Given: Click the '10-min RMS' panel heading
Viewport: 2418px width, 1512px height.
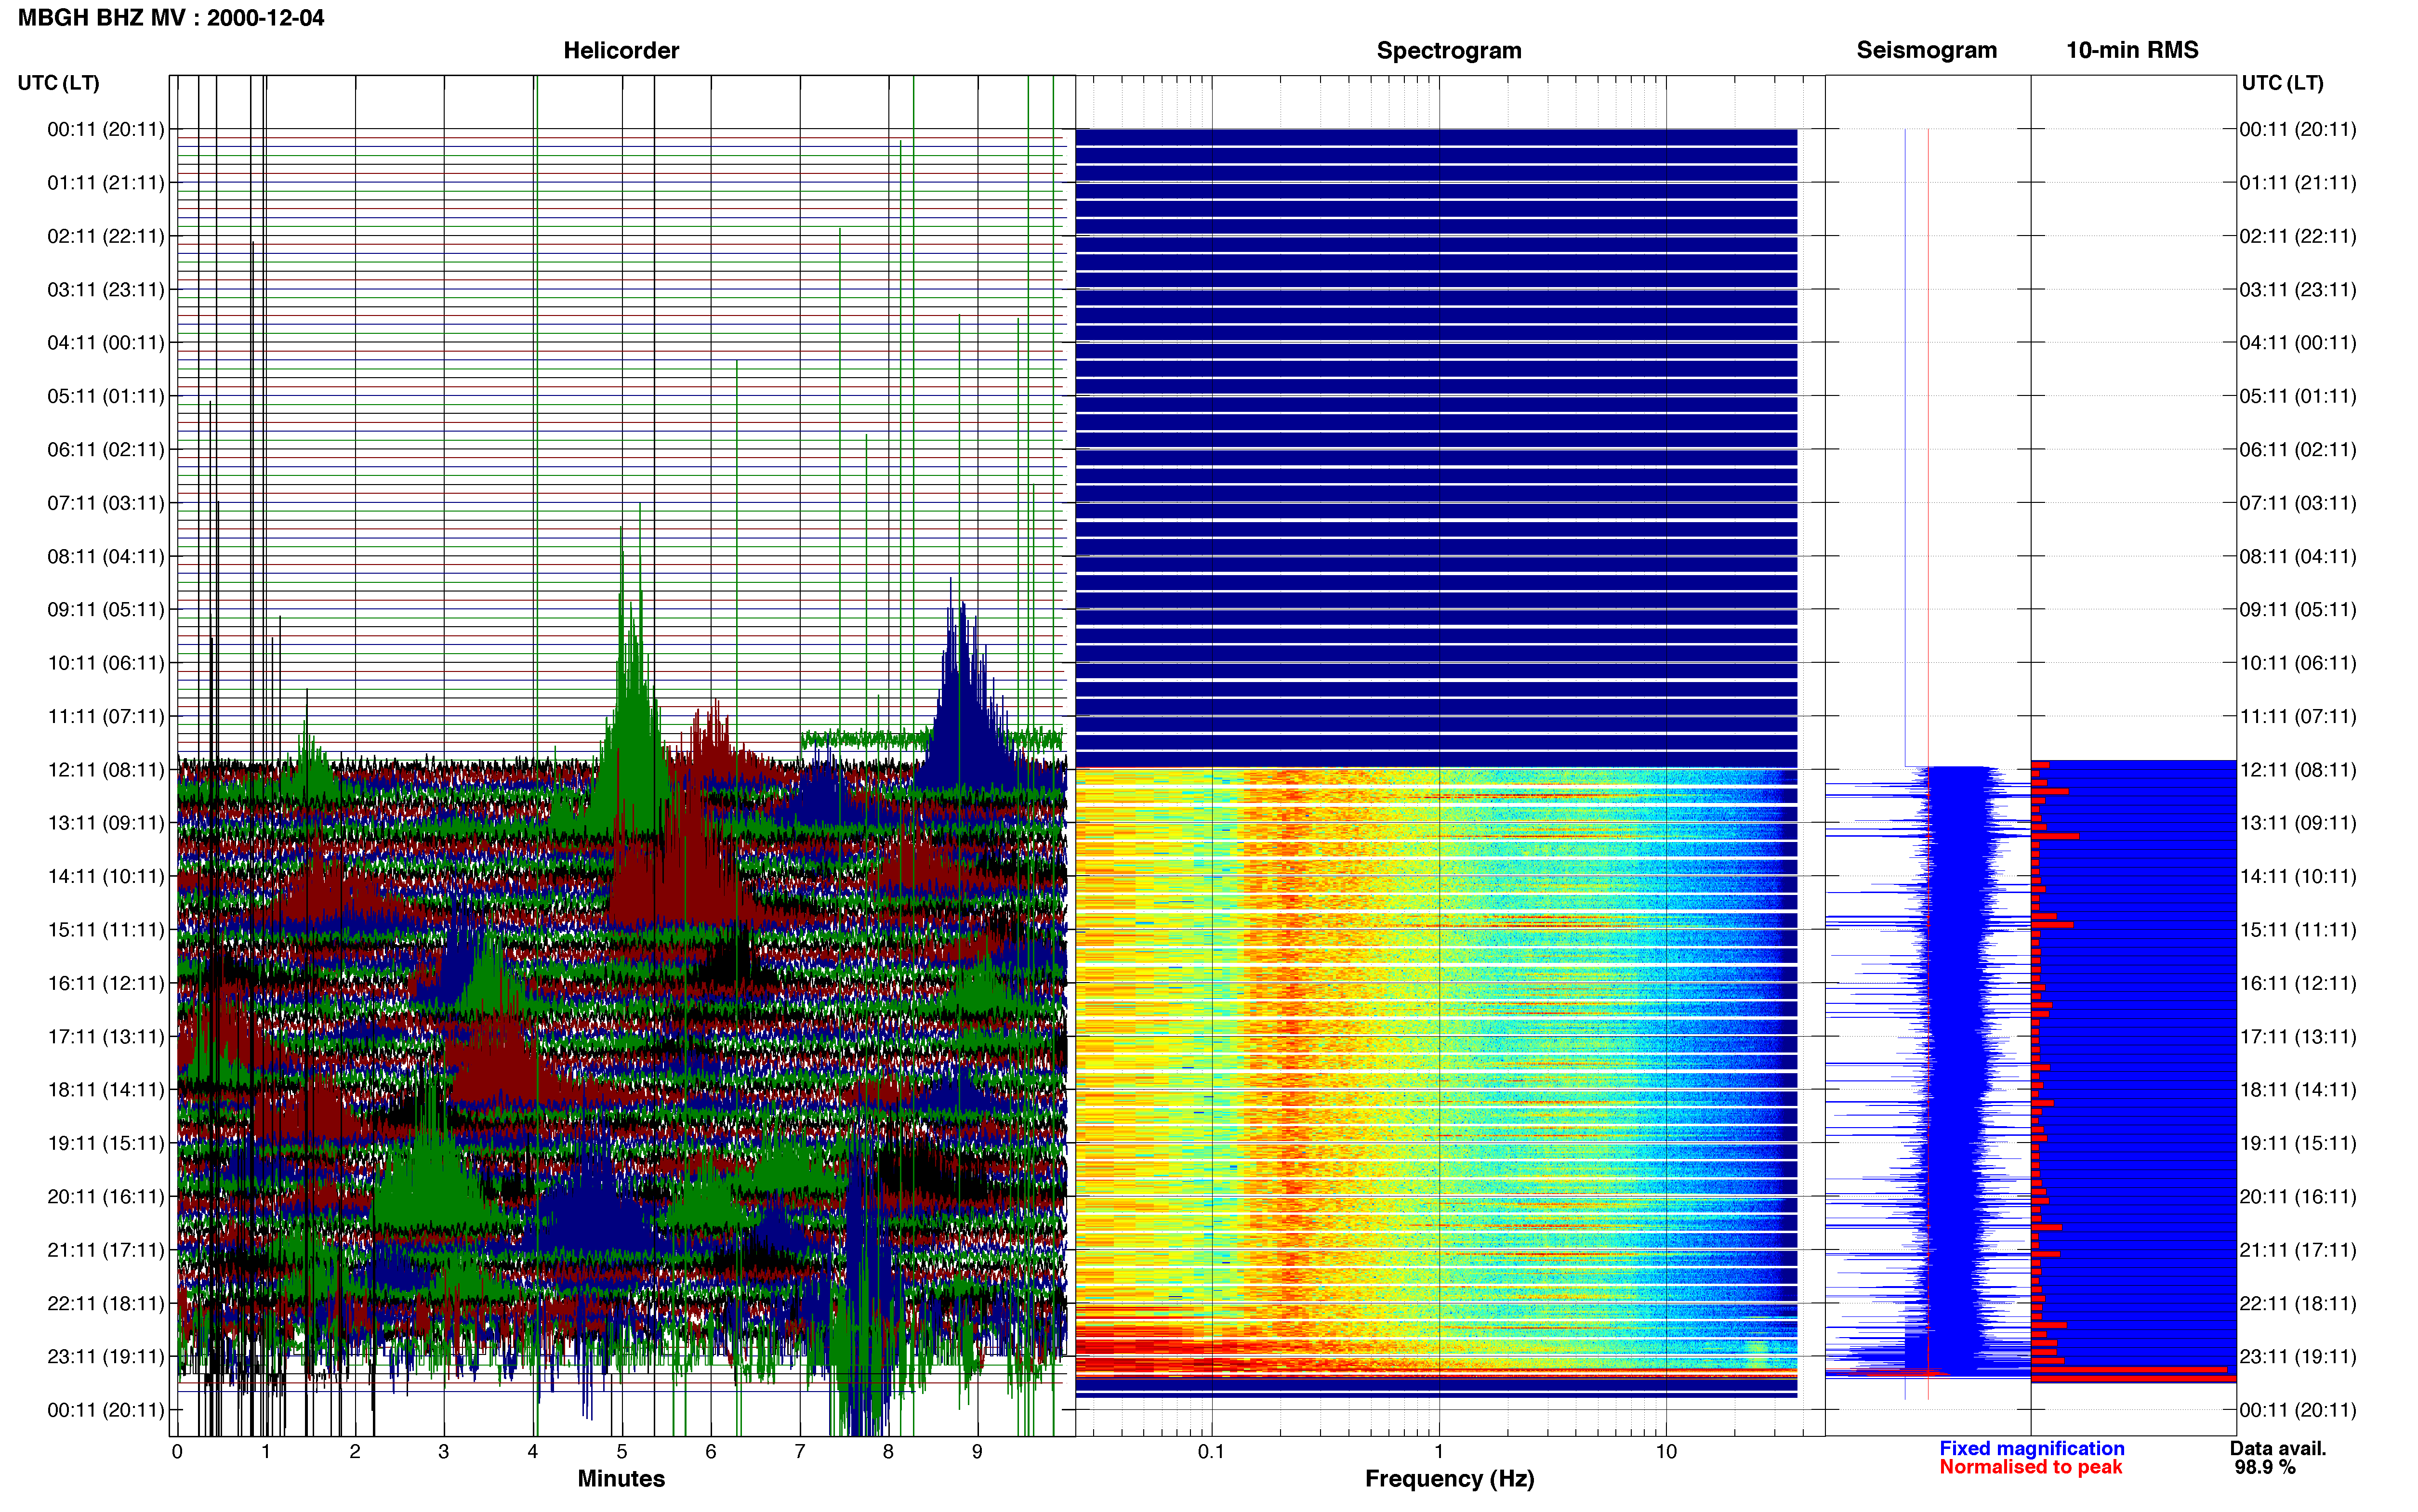Looking at the screenshot, I should click(2132, 50).
